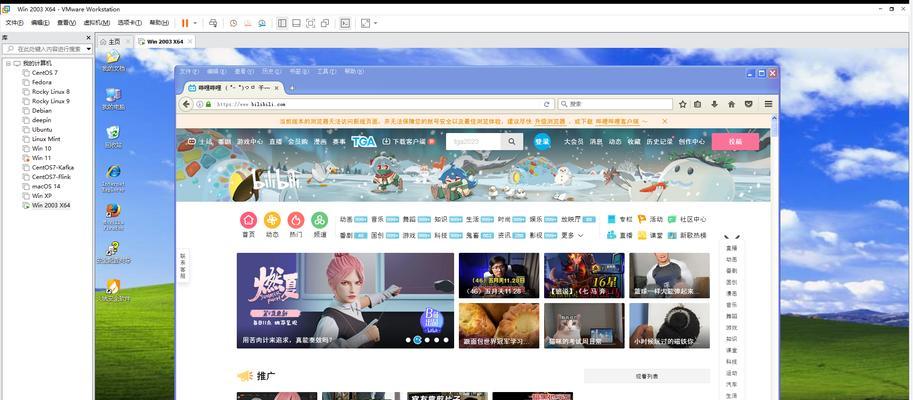Click the Pocket icon in Firefox toolbar
This screenshot has height=400, width=913.
coord(749,104)
